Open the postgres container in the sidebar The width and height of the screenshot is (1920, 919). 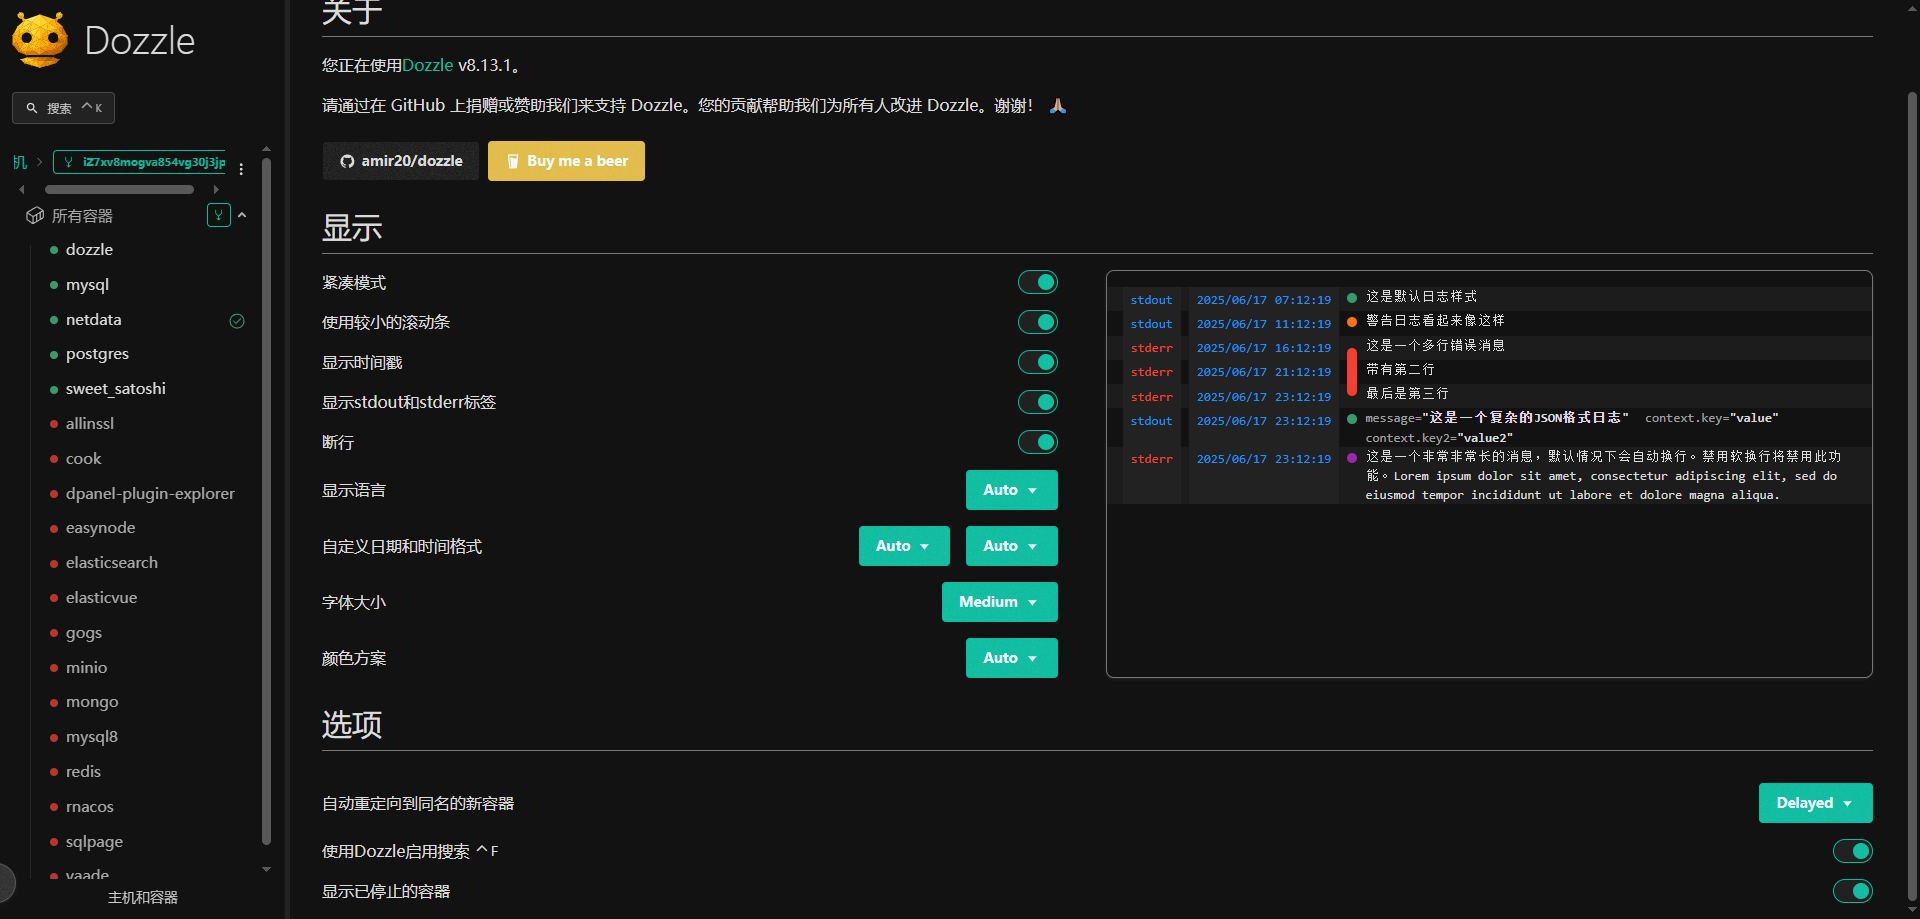(x=97, y=354)
